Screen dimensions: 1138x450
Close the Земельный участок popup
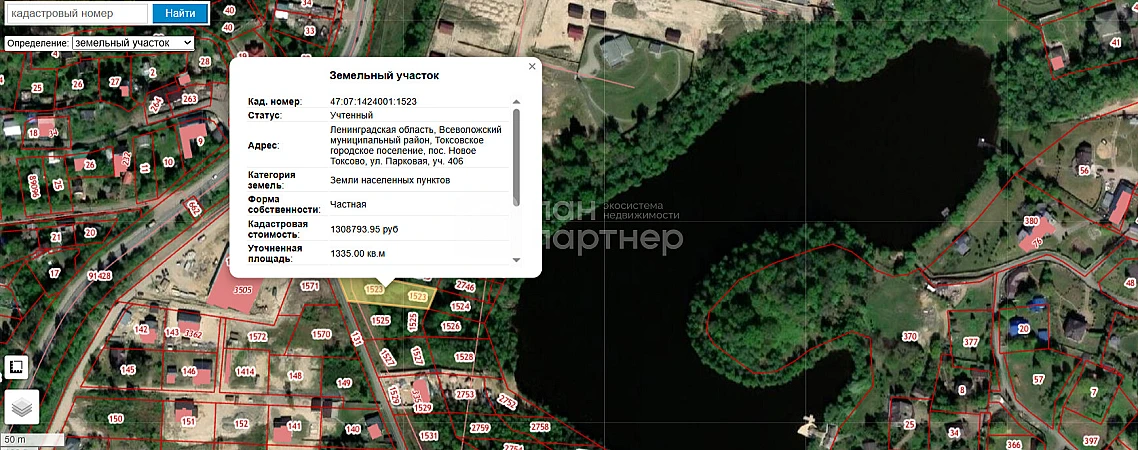click(x=532, y=67)
